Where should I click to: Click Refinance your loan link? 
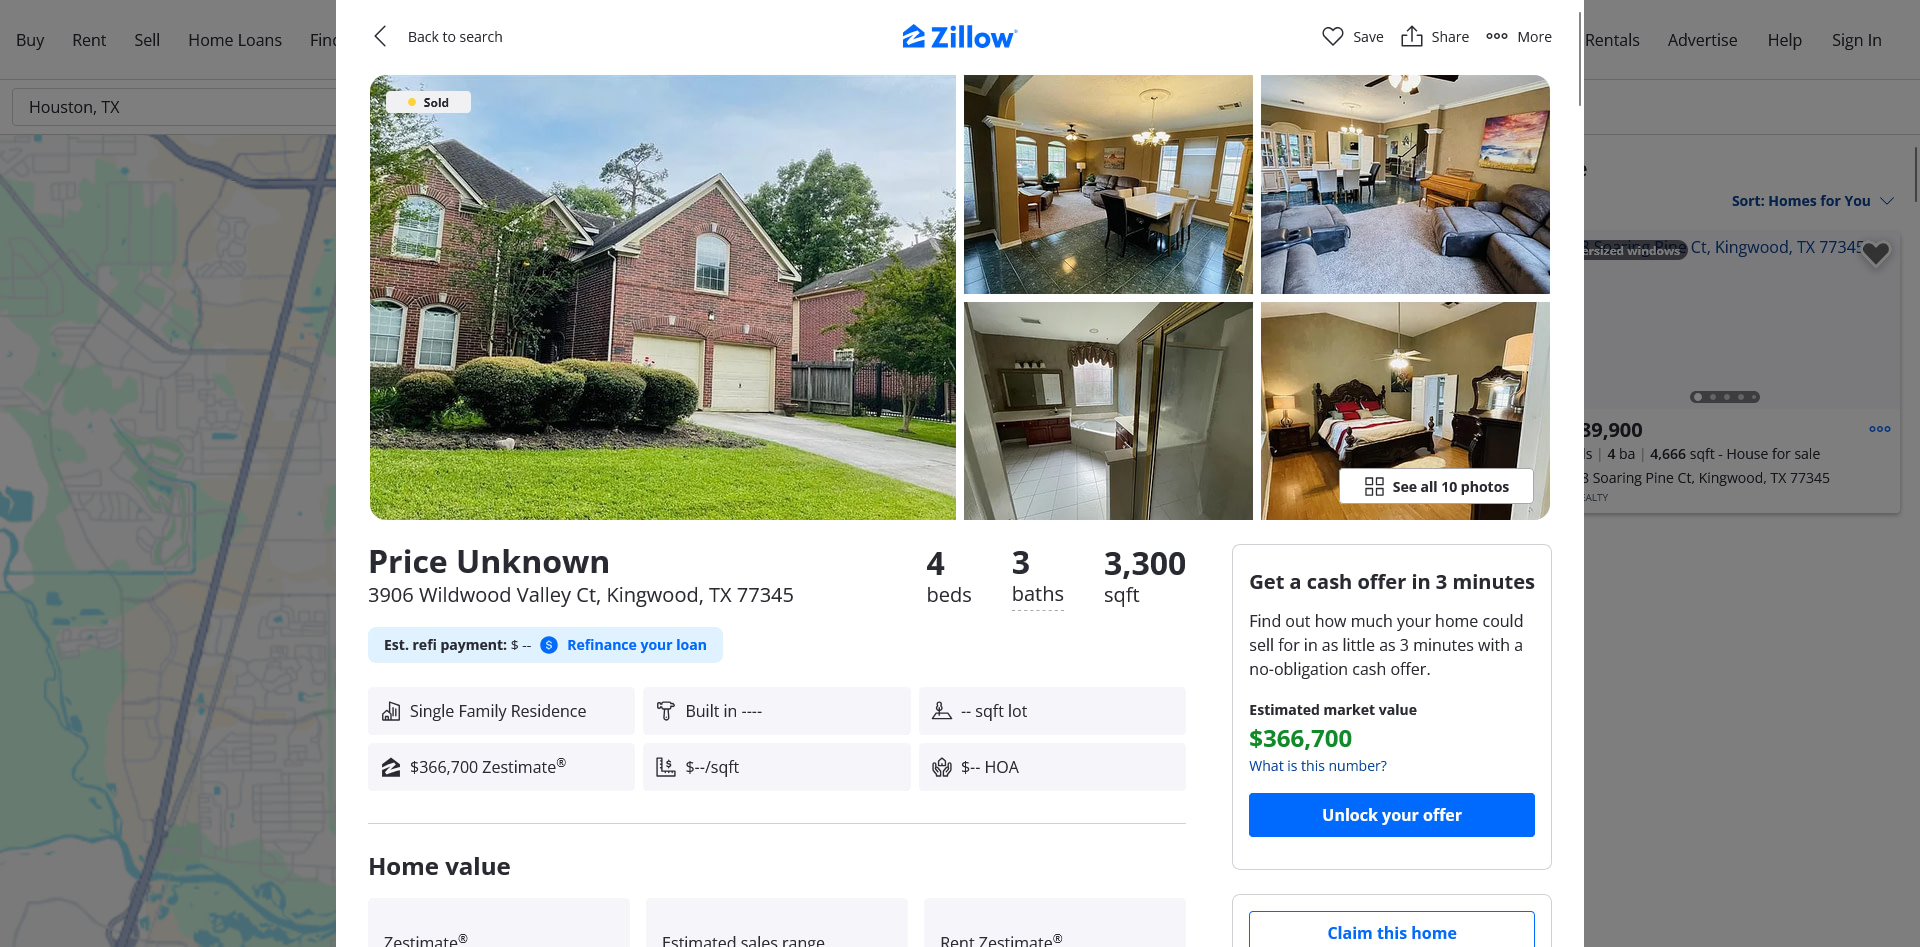[x=636, y=645]
